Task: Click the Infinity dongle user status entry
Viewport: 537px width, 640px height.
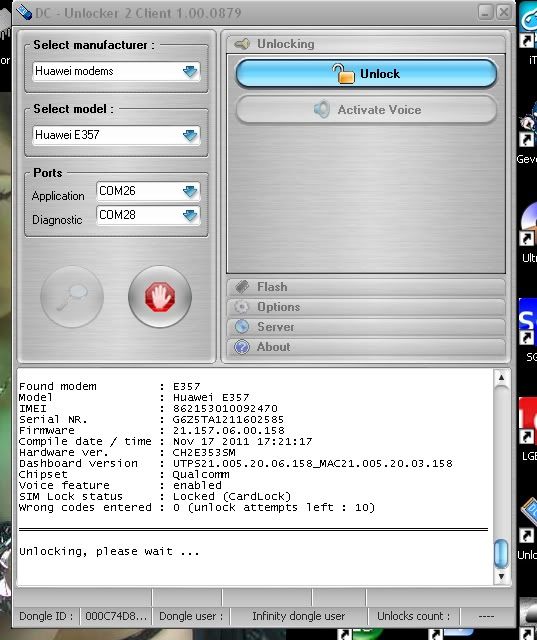Action: point(298,616)
